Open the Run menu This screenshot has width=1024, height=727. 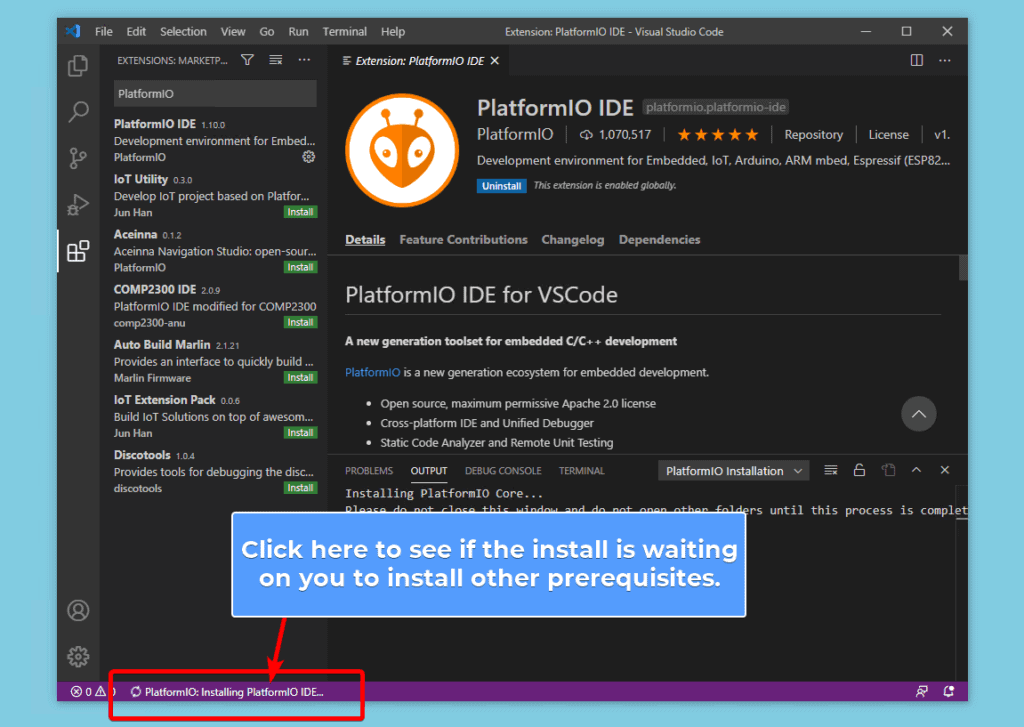click(x=298, y=31)
